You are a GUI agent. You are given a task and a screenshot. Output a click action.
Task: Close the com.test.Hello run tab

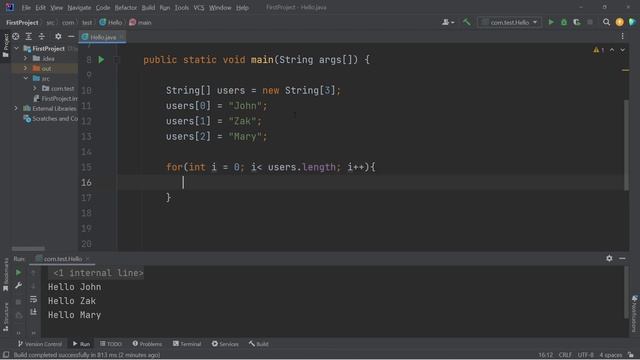(x=87, y=259)
